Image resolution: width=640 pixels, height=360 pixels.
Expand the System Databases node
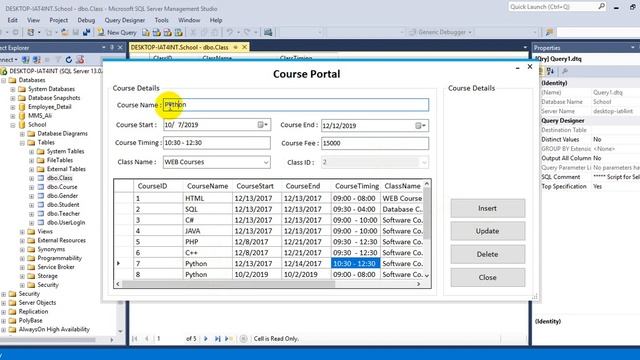point(13,89)
